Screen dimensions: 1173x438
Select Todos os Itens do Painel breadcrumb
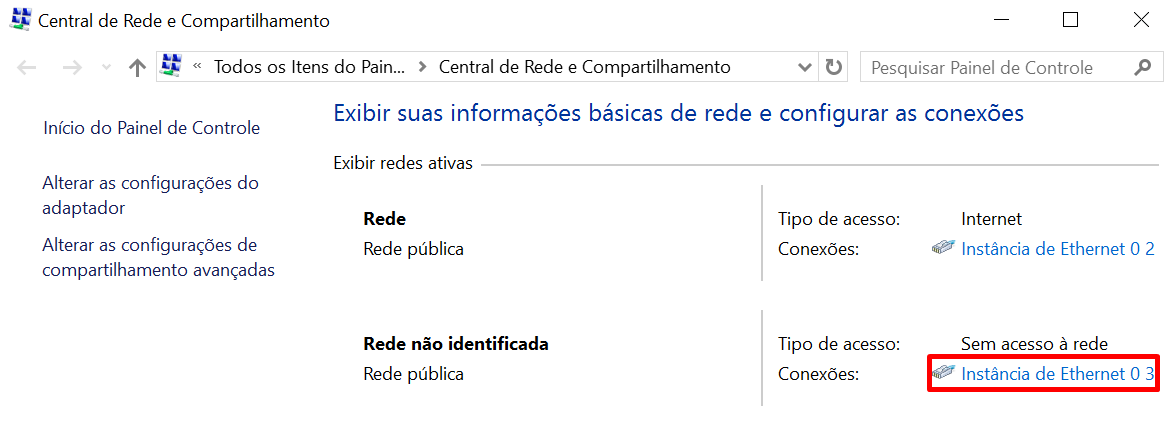310,68
